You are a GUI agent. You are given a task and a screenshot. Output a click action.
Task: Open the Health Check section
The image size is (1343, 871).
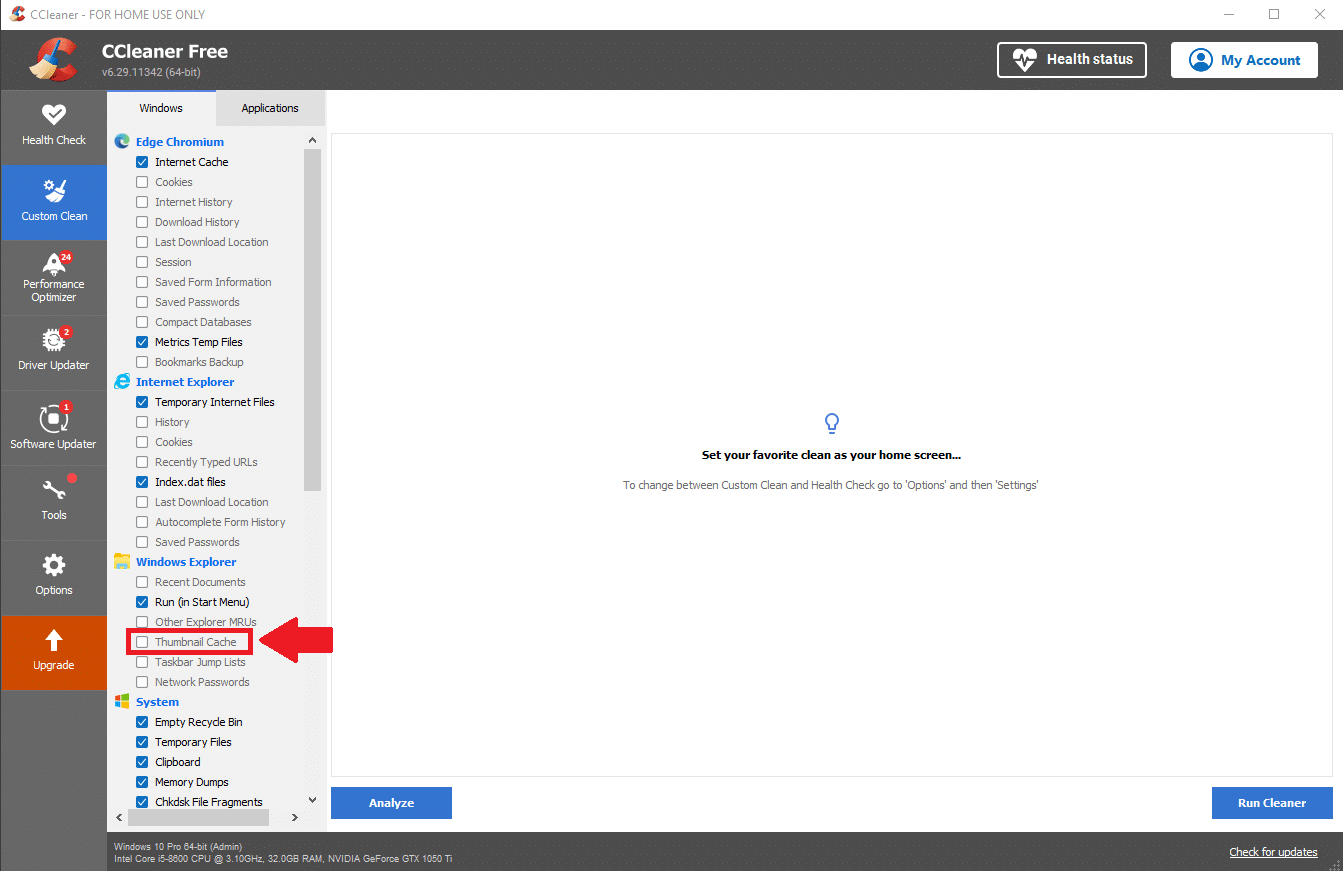click(x=54, y=127)
